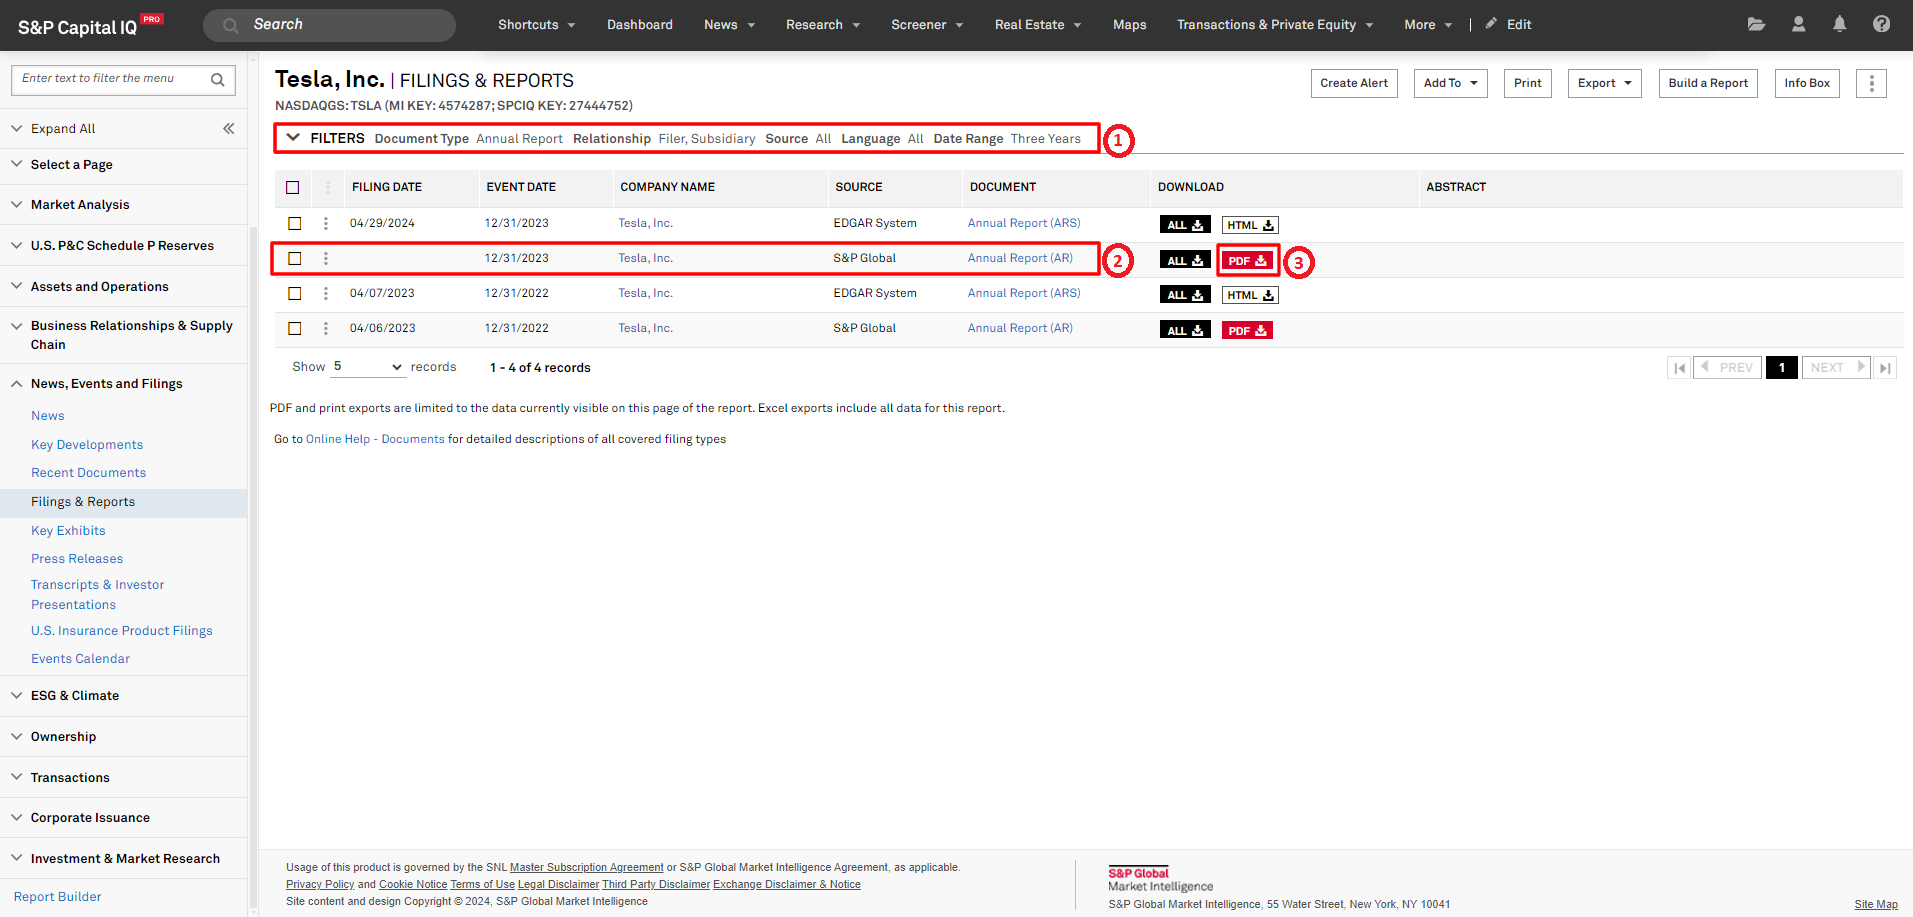
Task: Open the Screener menu
Action: coord(927,24)
